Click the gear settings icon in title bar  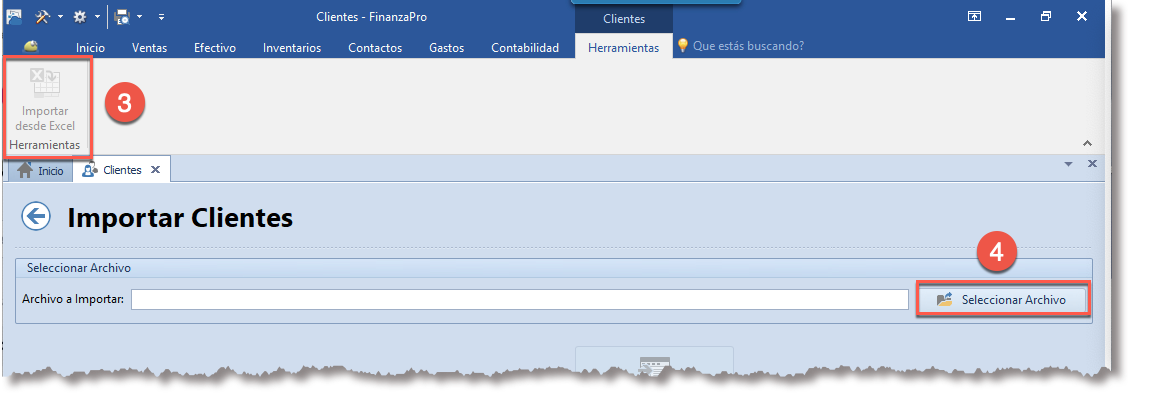79,16
